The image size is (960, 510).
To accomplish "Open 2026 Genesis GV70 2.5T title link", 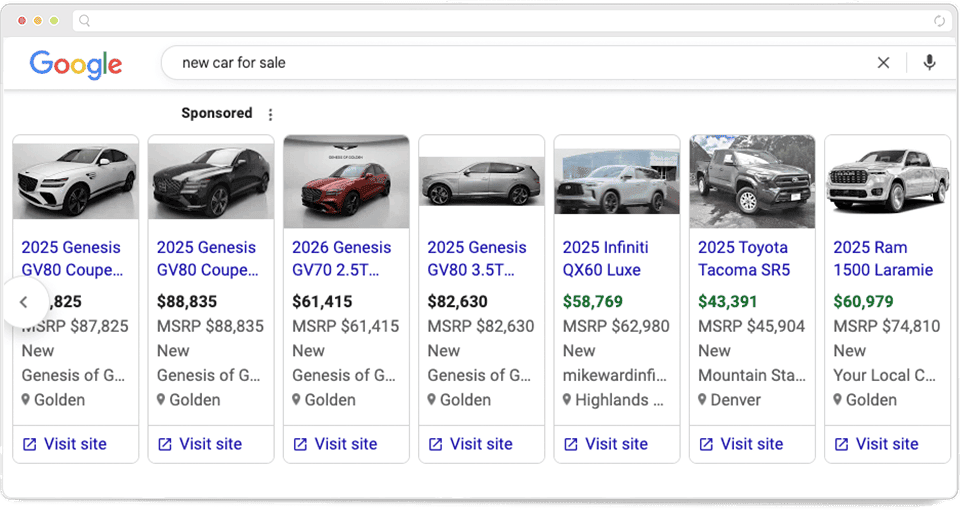I will pos(342,258).
